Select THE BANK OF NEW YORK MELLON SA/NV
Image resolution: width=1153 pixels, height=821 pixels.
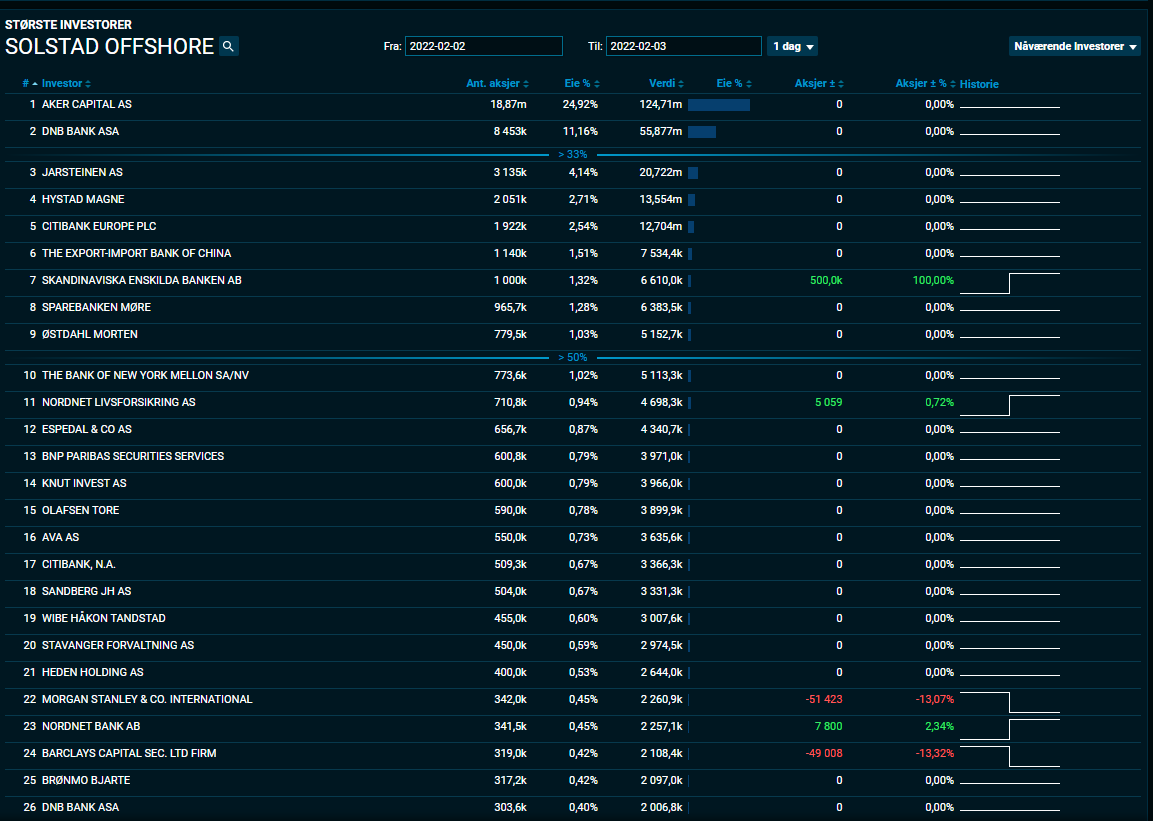click(x=146, y=376)
